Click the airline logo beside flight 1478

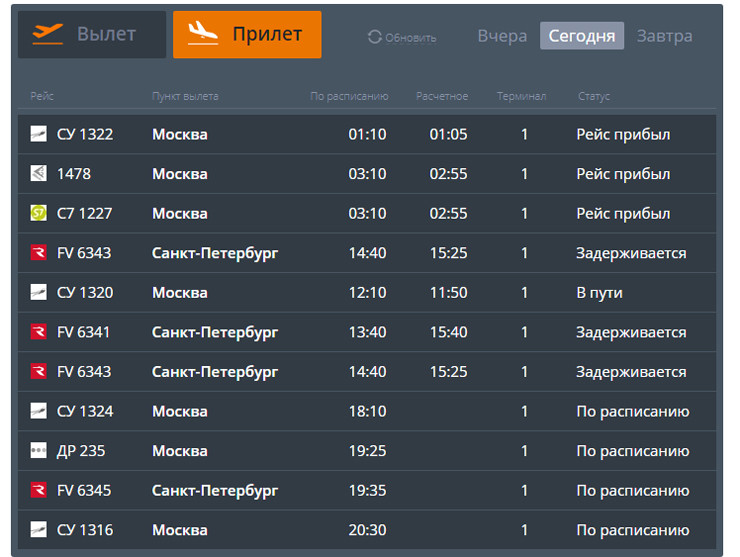point(39,174)
